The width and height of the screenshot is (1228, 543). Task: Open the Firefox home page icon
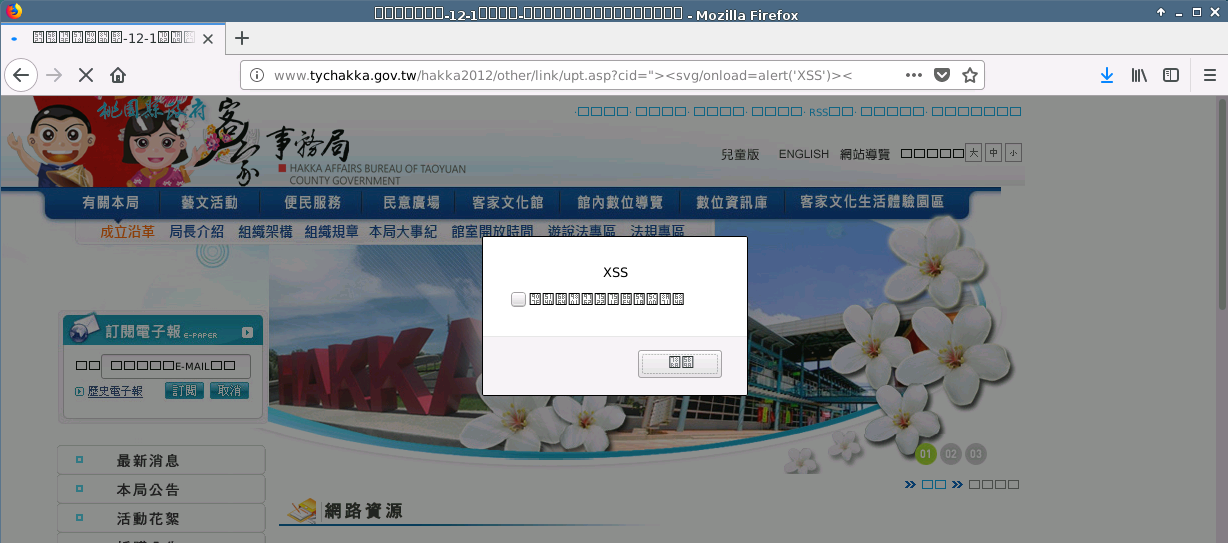pos(118,75)
